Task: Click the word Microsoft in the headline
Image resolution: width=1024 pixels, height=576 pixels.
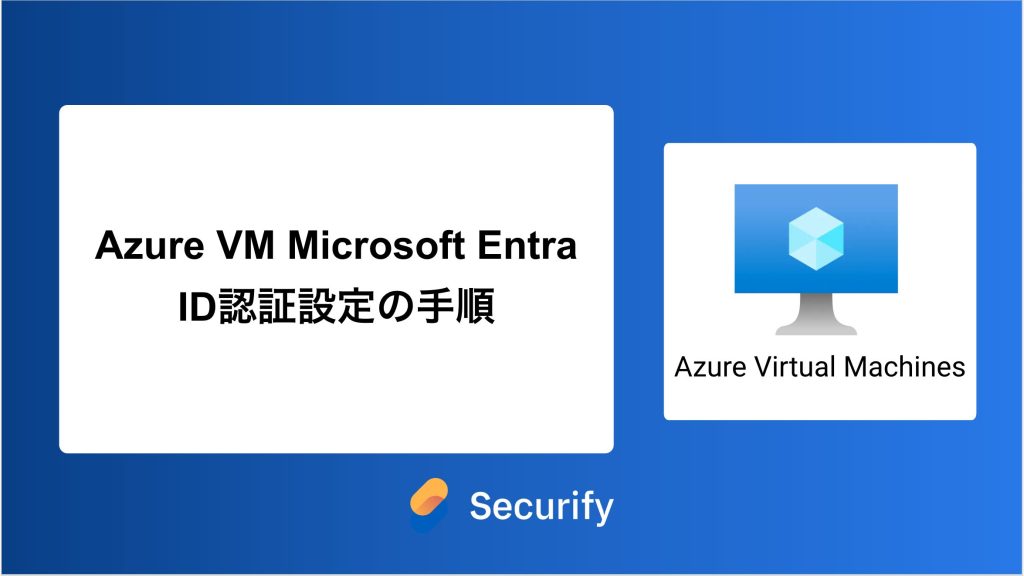Action: (x=376, y=246)
